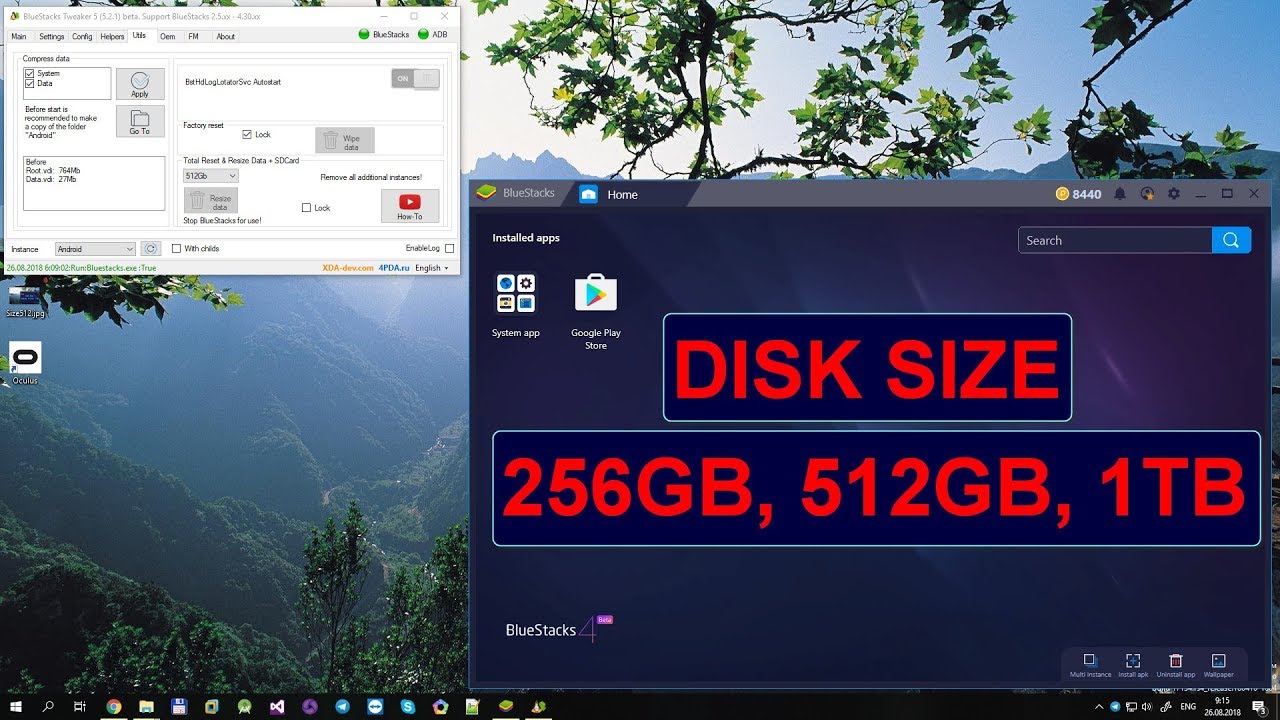The height and width of the screenshot is (720, 1280).
Task: Check the Total Reset Lock checkbox
Action: pyautogui.click(x=306, y=208)
